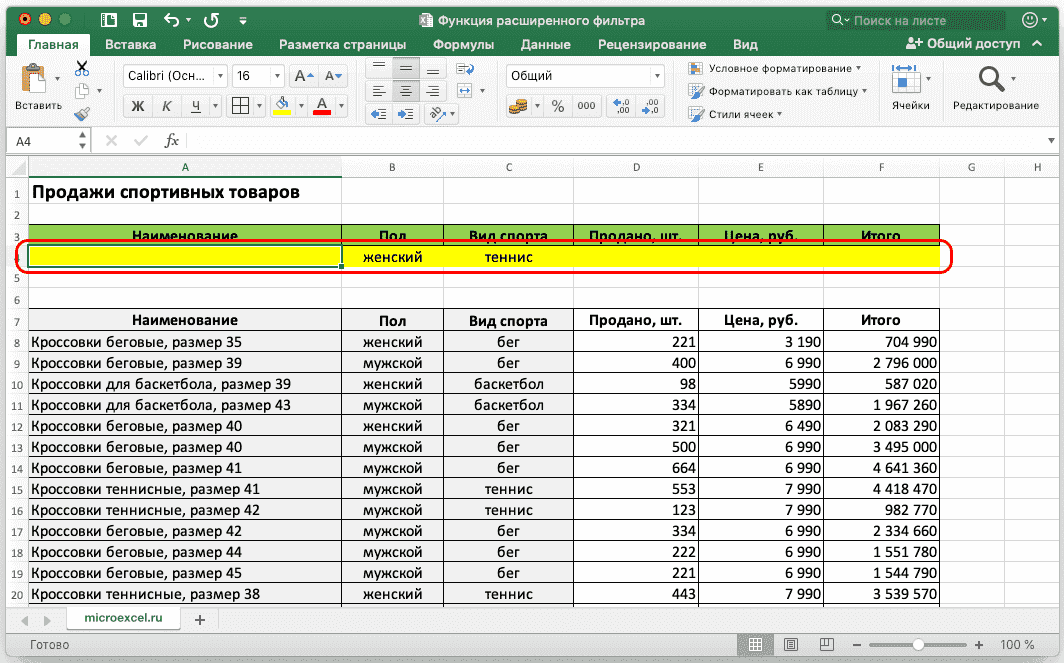Viewport: 1064px width, 663px height.
Task: Click the increase font size icon
Action: [303, 76]
